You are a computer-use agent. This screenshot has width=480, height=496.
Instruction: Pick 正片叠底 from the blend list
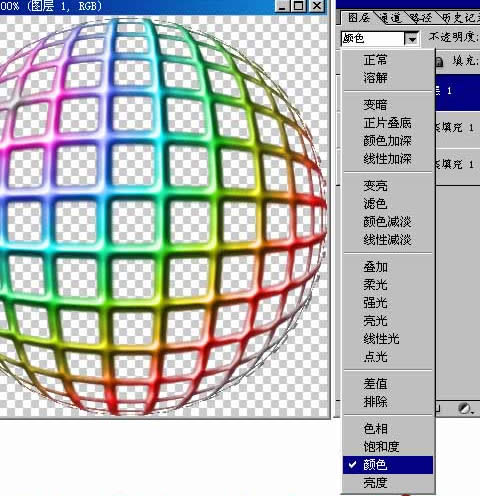coord(387,123)
